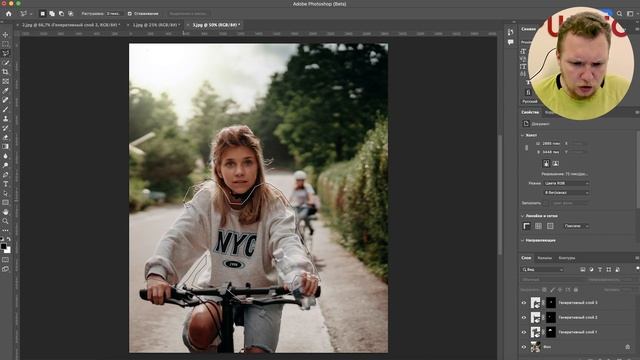Choose New Selection mode
This screenshot has width=640, height=360.
[42, 13]
